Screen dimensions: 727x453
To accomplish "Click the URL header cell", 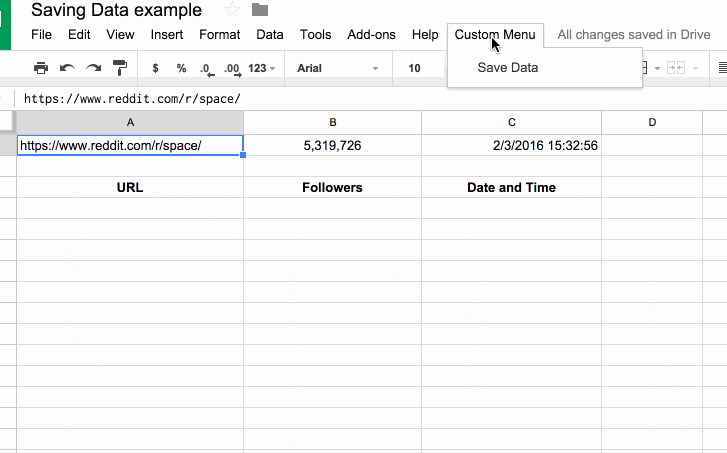I will click(x=130, y=187).
